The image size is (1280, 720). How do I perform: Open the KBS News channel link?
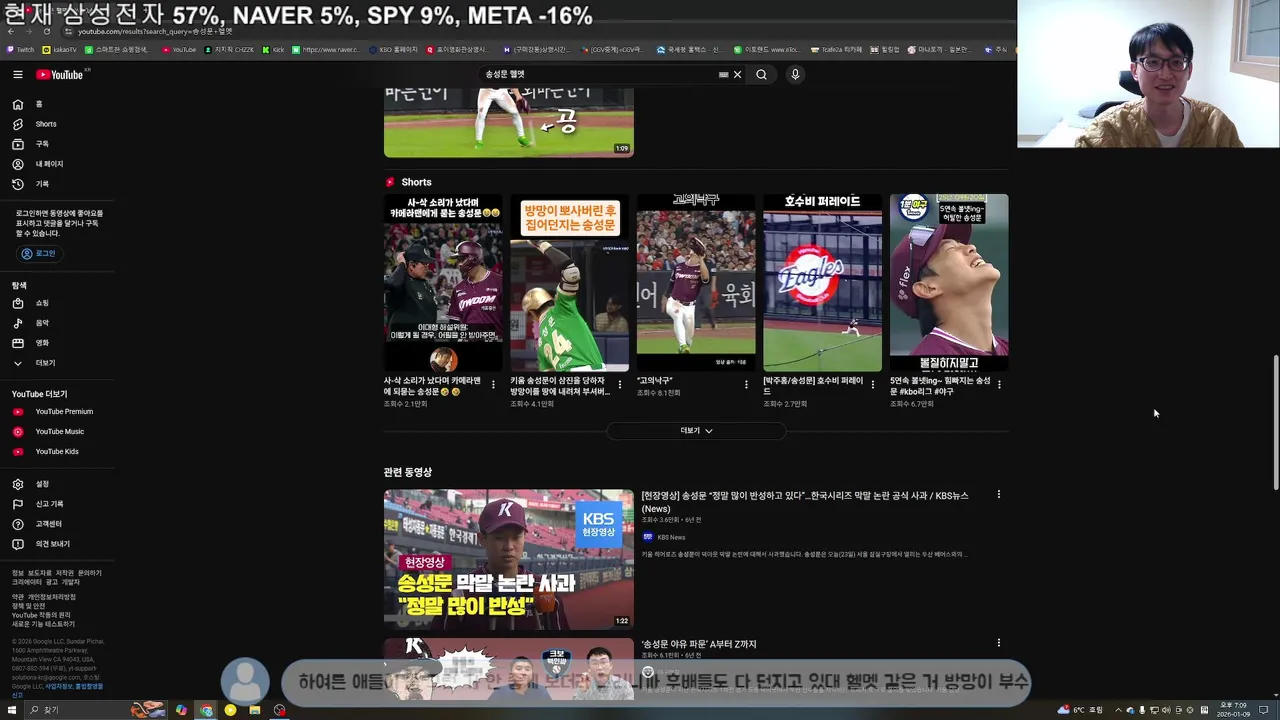pos(671,538)
